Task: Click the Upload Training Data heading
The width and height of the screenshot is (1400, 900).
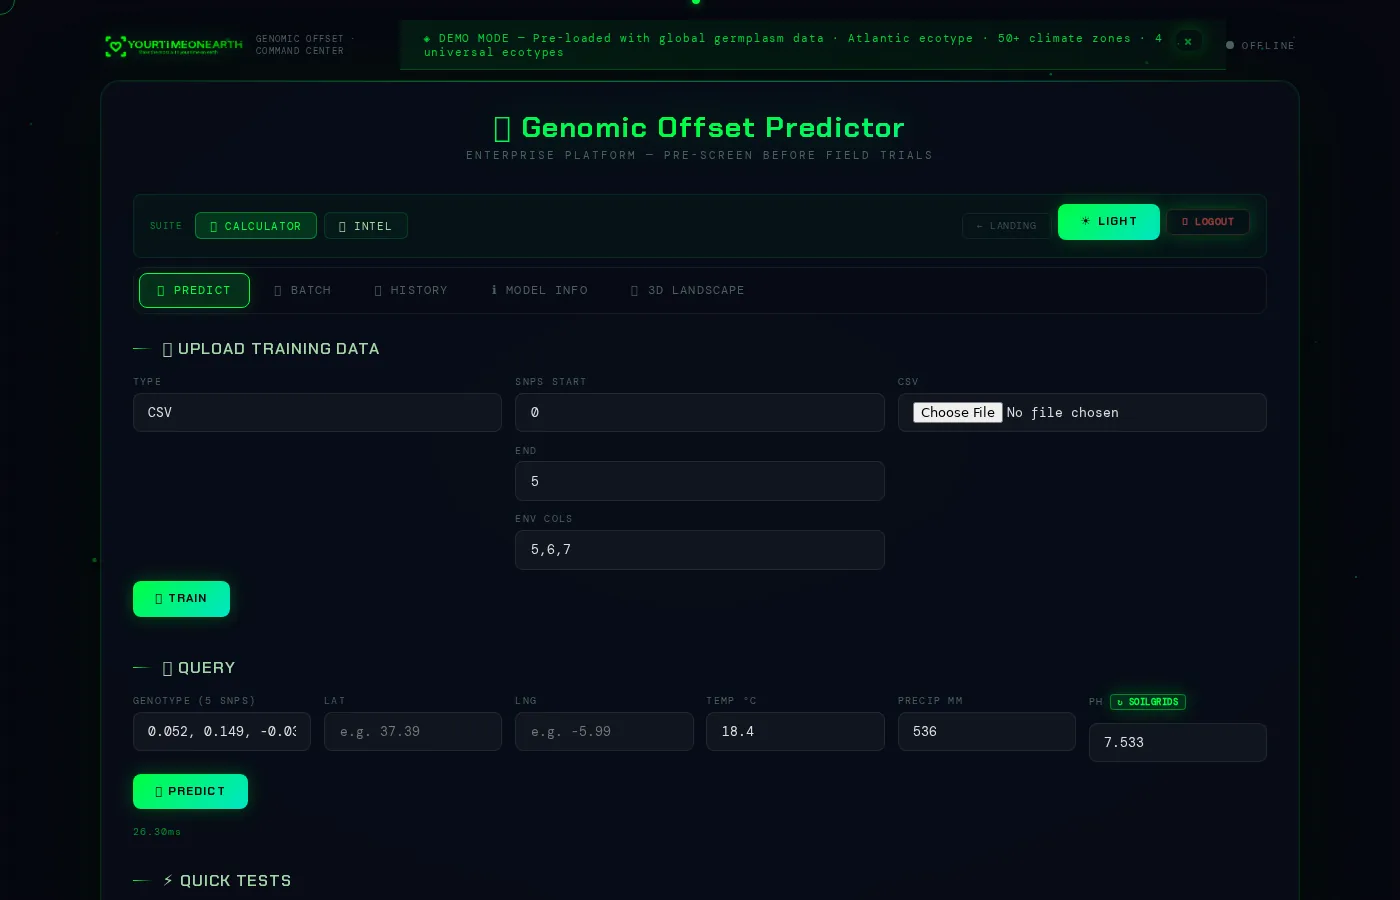Action: (x=271, y=349)
